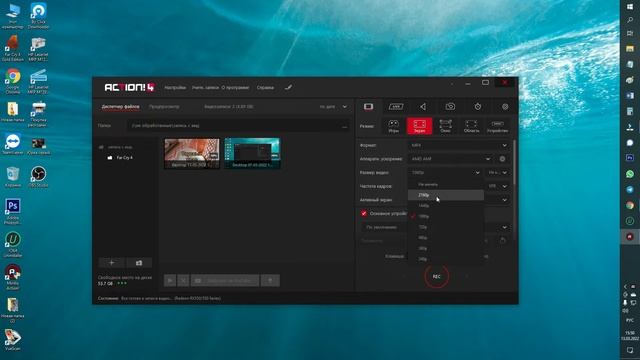Add a new folder with the plus button
The image size is (640, 360).
(x=111, y=263)
